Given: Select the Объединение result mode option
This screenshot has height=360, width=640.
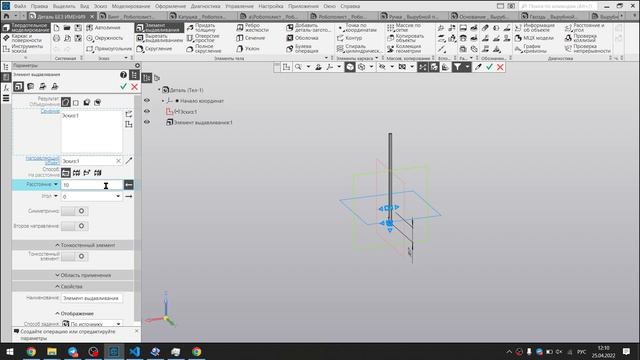Looking at the screenshot, I should point(66,102).
